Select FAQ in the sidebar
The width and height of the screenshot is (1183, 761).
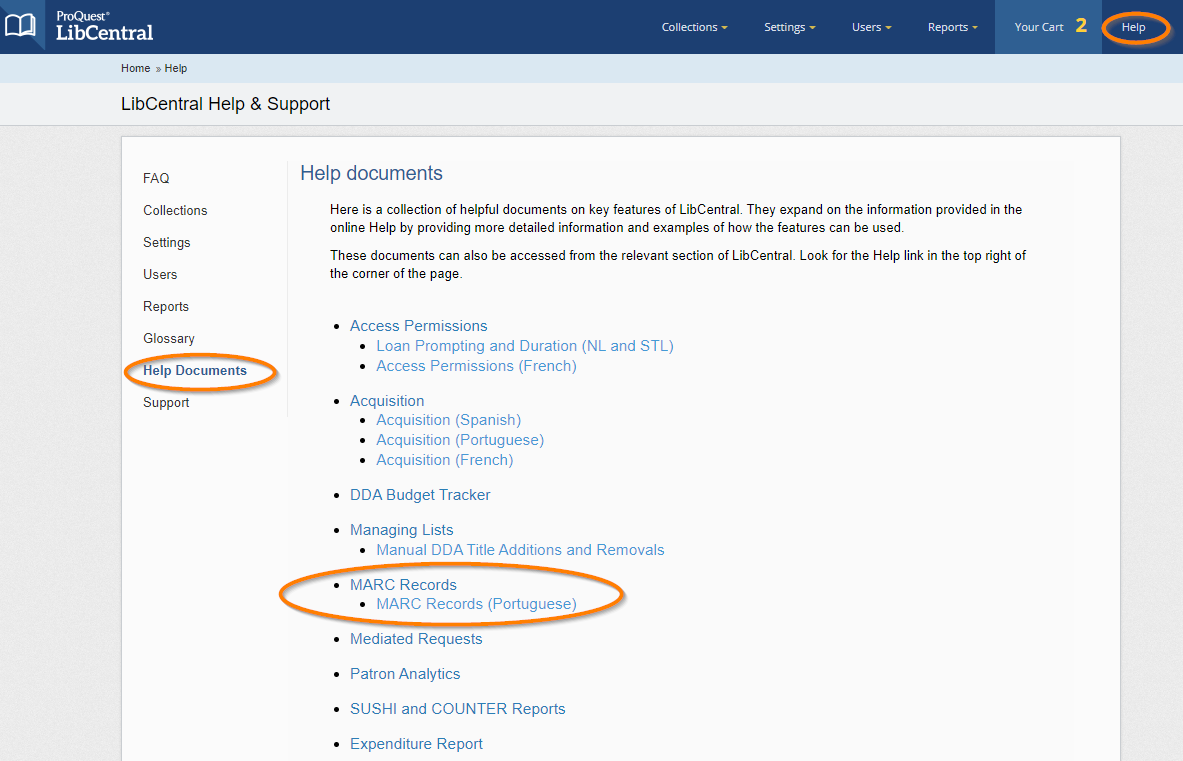[x=156, y=178]
